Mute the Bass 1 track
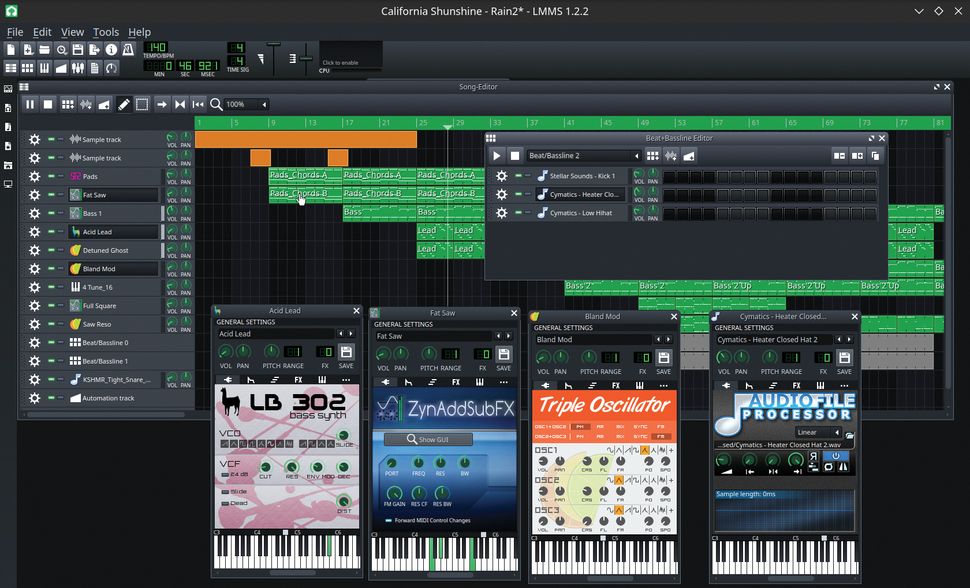The height and width of the screenshot is (588, 970). (53, 213)
